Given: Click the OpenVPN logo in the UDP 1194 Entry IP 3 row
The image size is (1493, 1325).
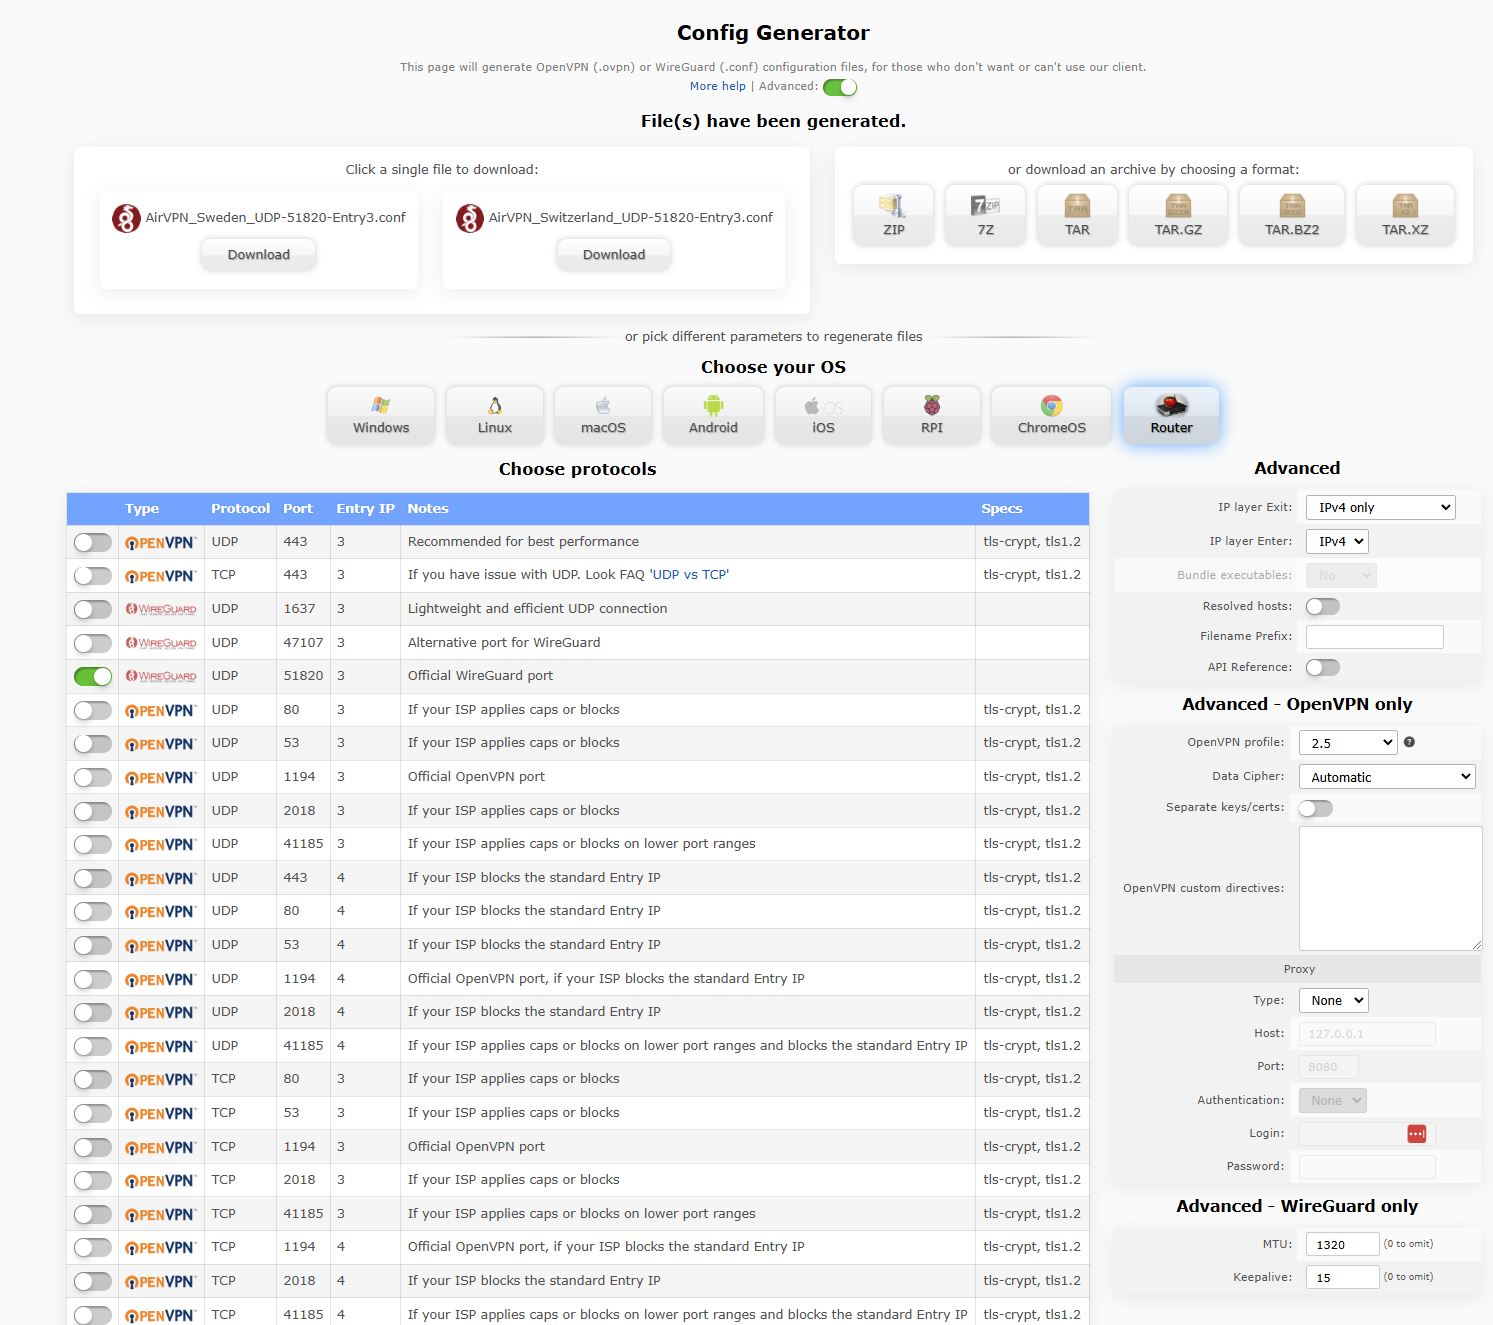Looking at the screenshot, I should tap(161, 778).
